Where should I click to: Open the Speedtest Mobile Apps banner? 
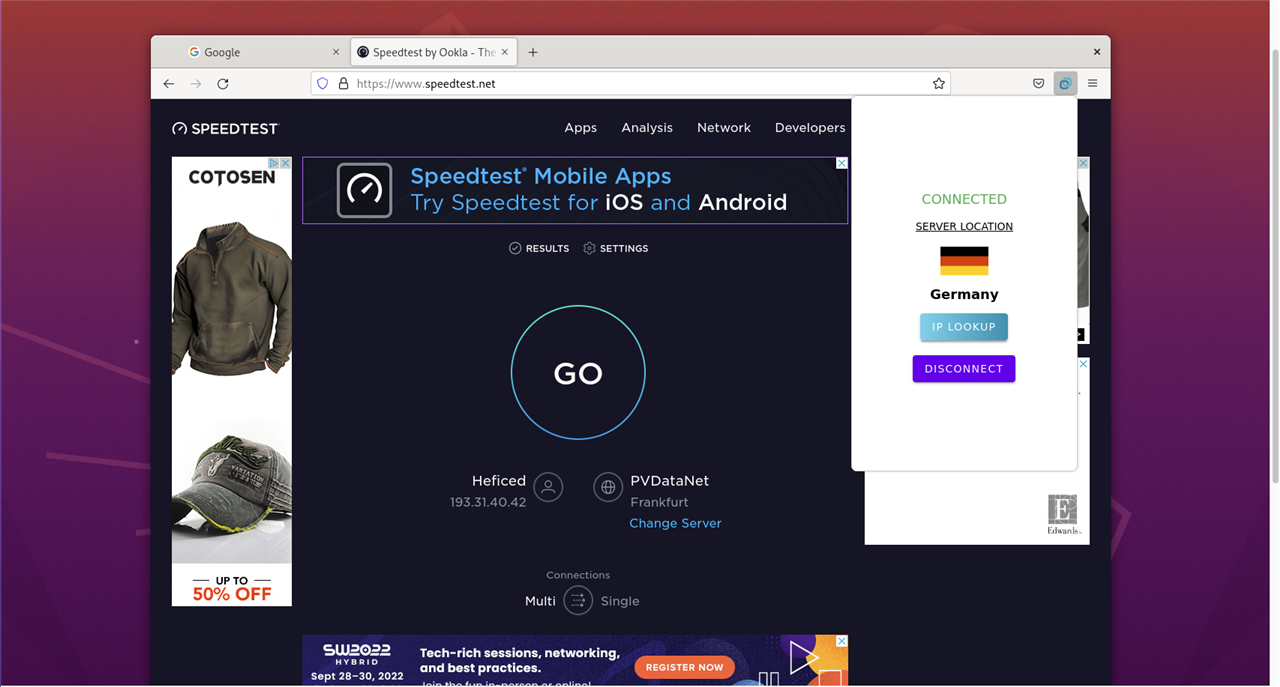click(575, 190)
